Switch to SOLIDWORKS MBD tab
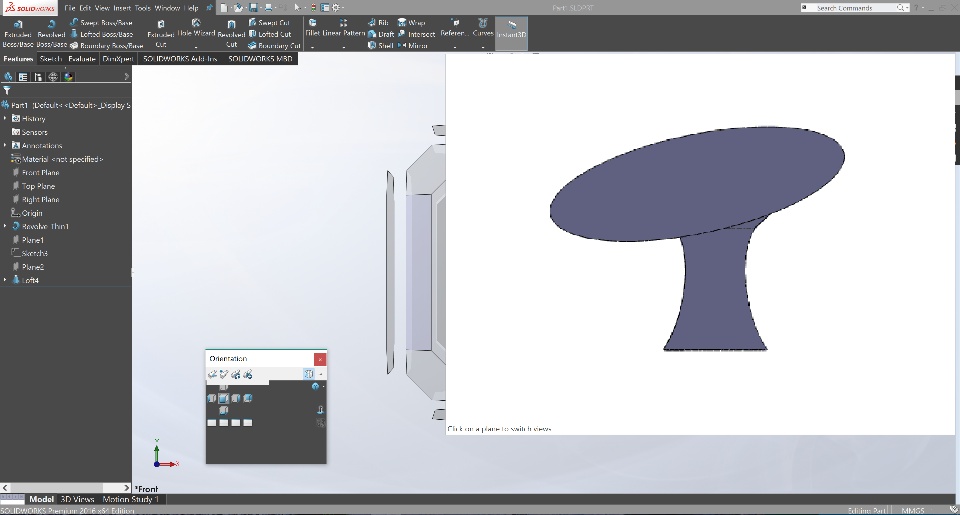 click(x=260, y=59)
